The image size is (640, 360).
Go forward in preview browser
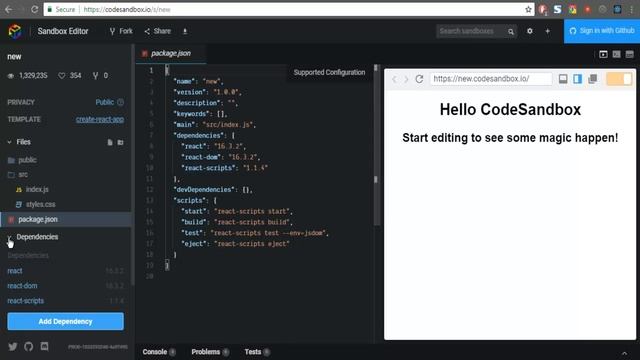tap(406, 79)
